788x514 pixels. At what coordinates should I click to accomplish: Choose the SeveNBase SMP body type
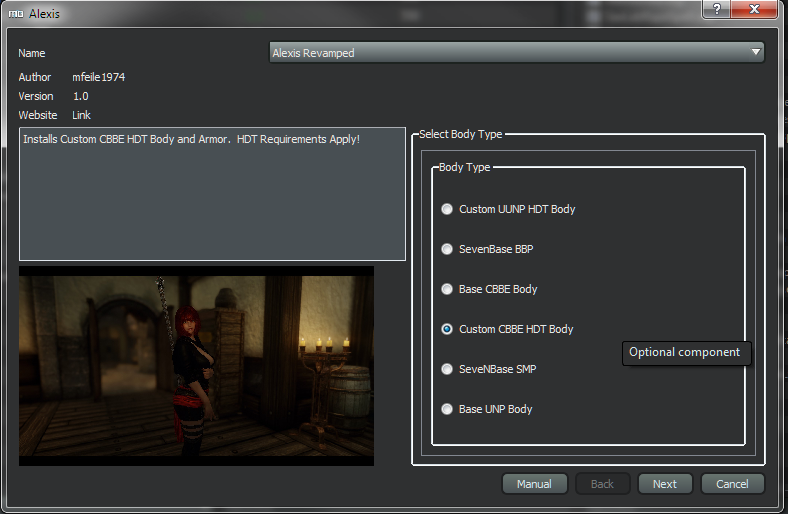447,369
